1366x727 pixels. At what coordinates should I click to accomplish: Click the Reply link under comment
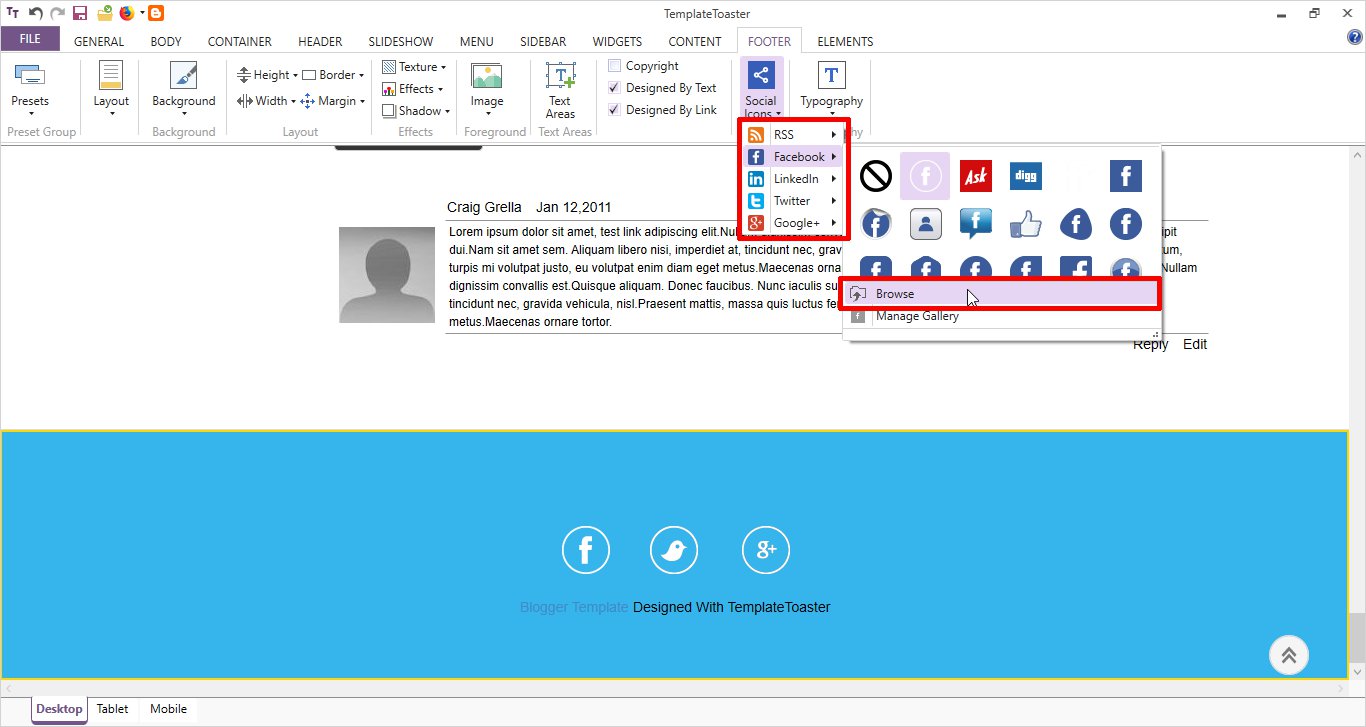coord(1150,344)
